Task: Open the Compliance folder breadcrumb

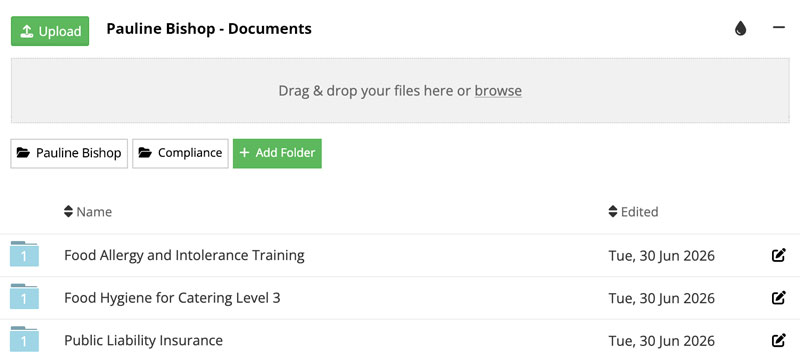Action: 180,153
